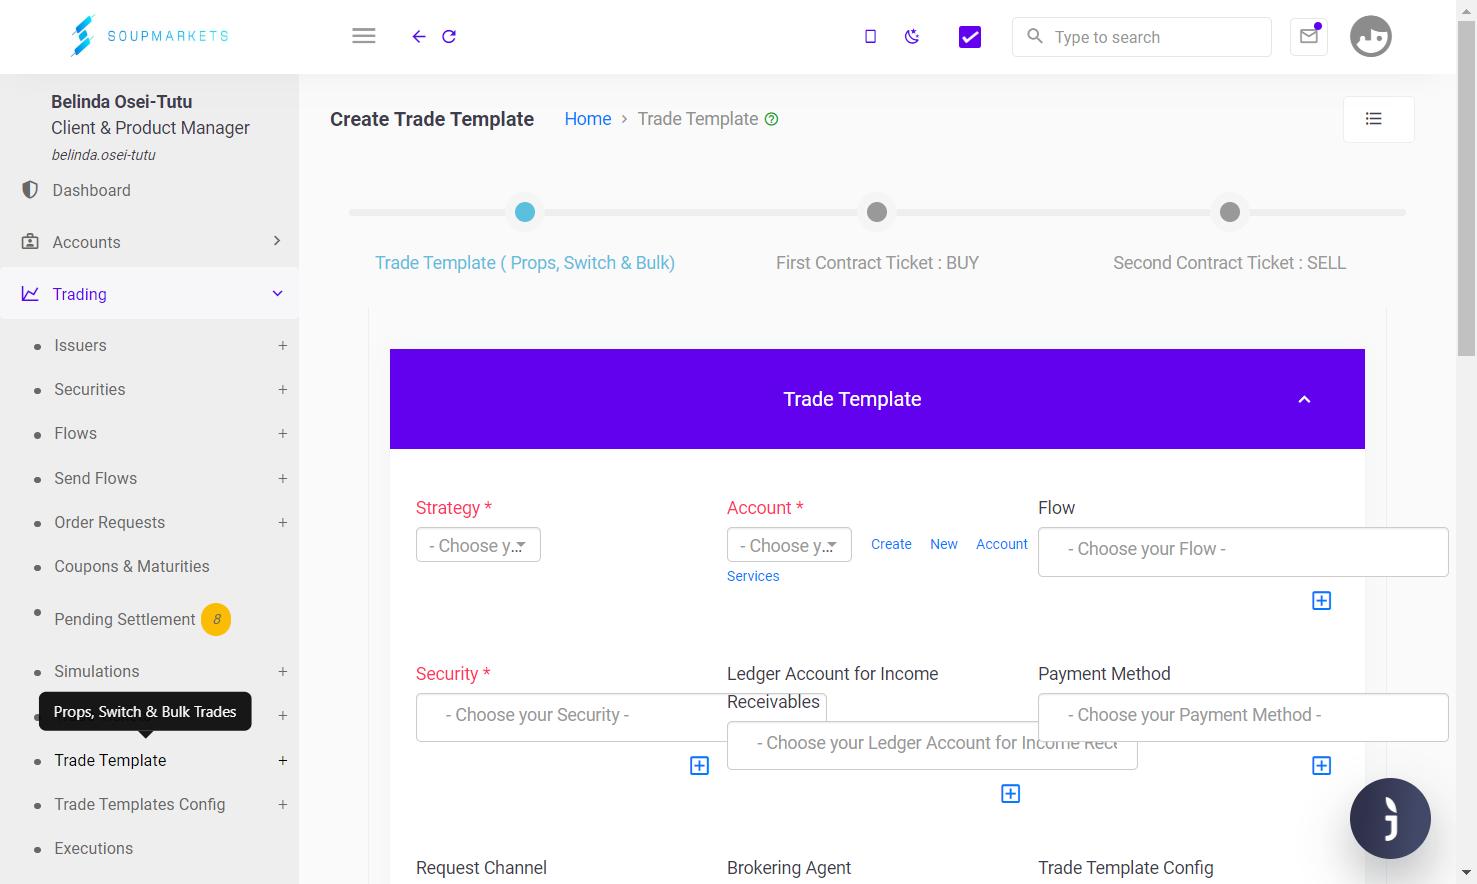Add new Issuer with plus icon
Image resolution: width=1477 pixels, height=884 pixels.
tap(283, 345)
